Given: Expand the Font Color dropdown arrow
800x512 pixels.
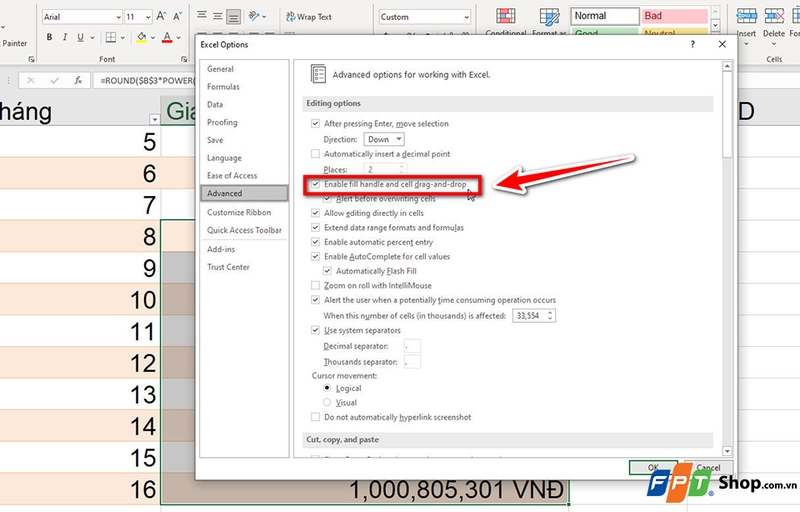Looking at the screenshot, I should pyautogui.click(x=179, y=37).
